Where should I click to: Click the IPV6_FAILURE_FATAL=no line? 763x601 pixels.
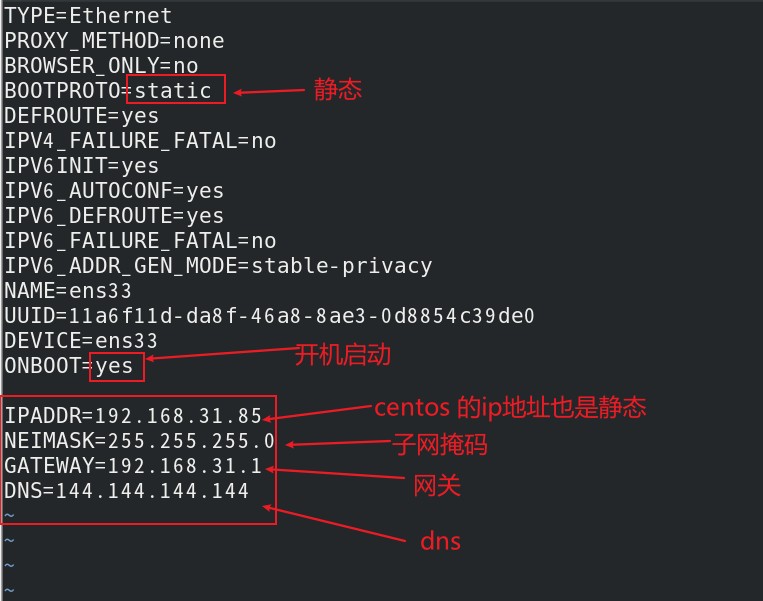[140, 241]
